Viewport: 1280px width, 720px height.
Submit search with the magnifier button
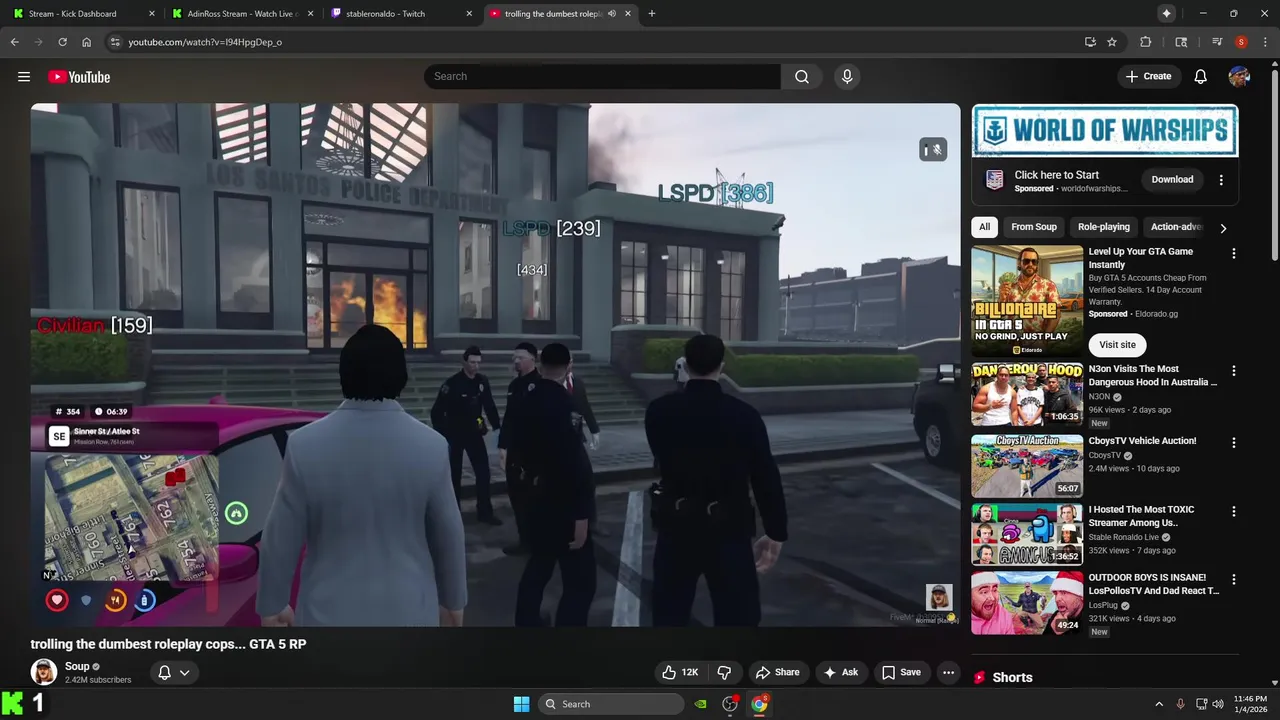[802, 77]
